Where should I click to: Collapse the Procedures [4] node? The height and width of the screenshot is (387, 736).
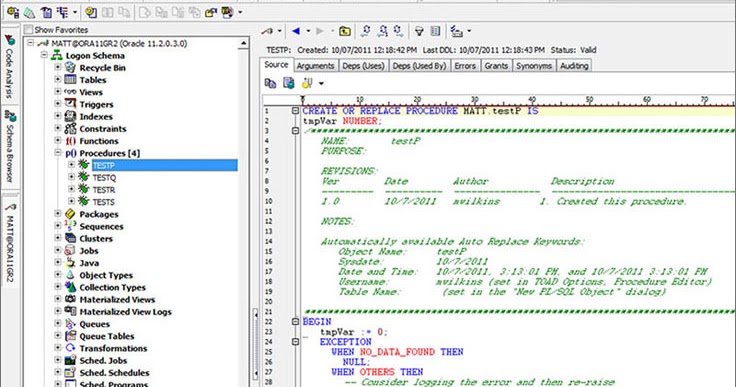point(58,153)
